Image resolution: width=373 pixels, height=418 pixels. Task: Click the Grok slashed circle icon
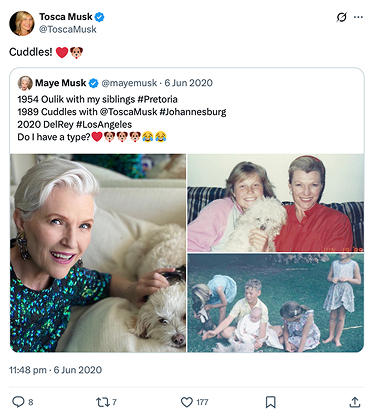click(x=341, y=17)
